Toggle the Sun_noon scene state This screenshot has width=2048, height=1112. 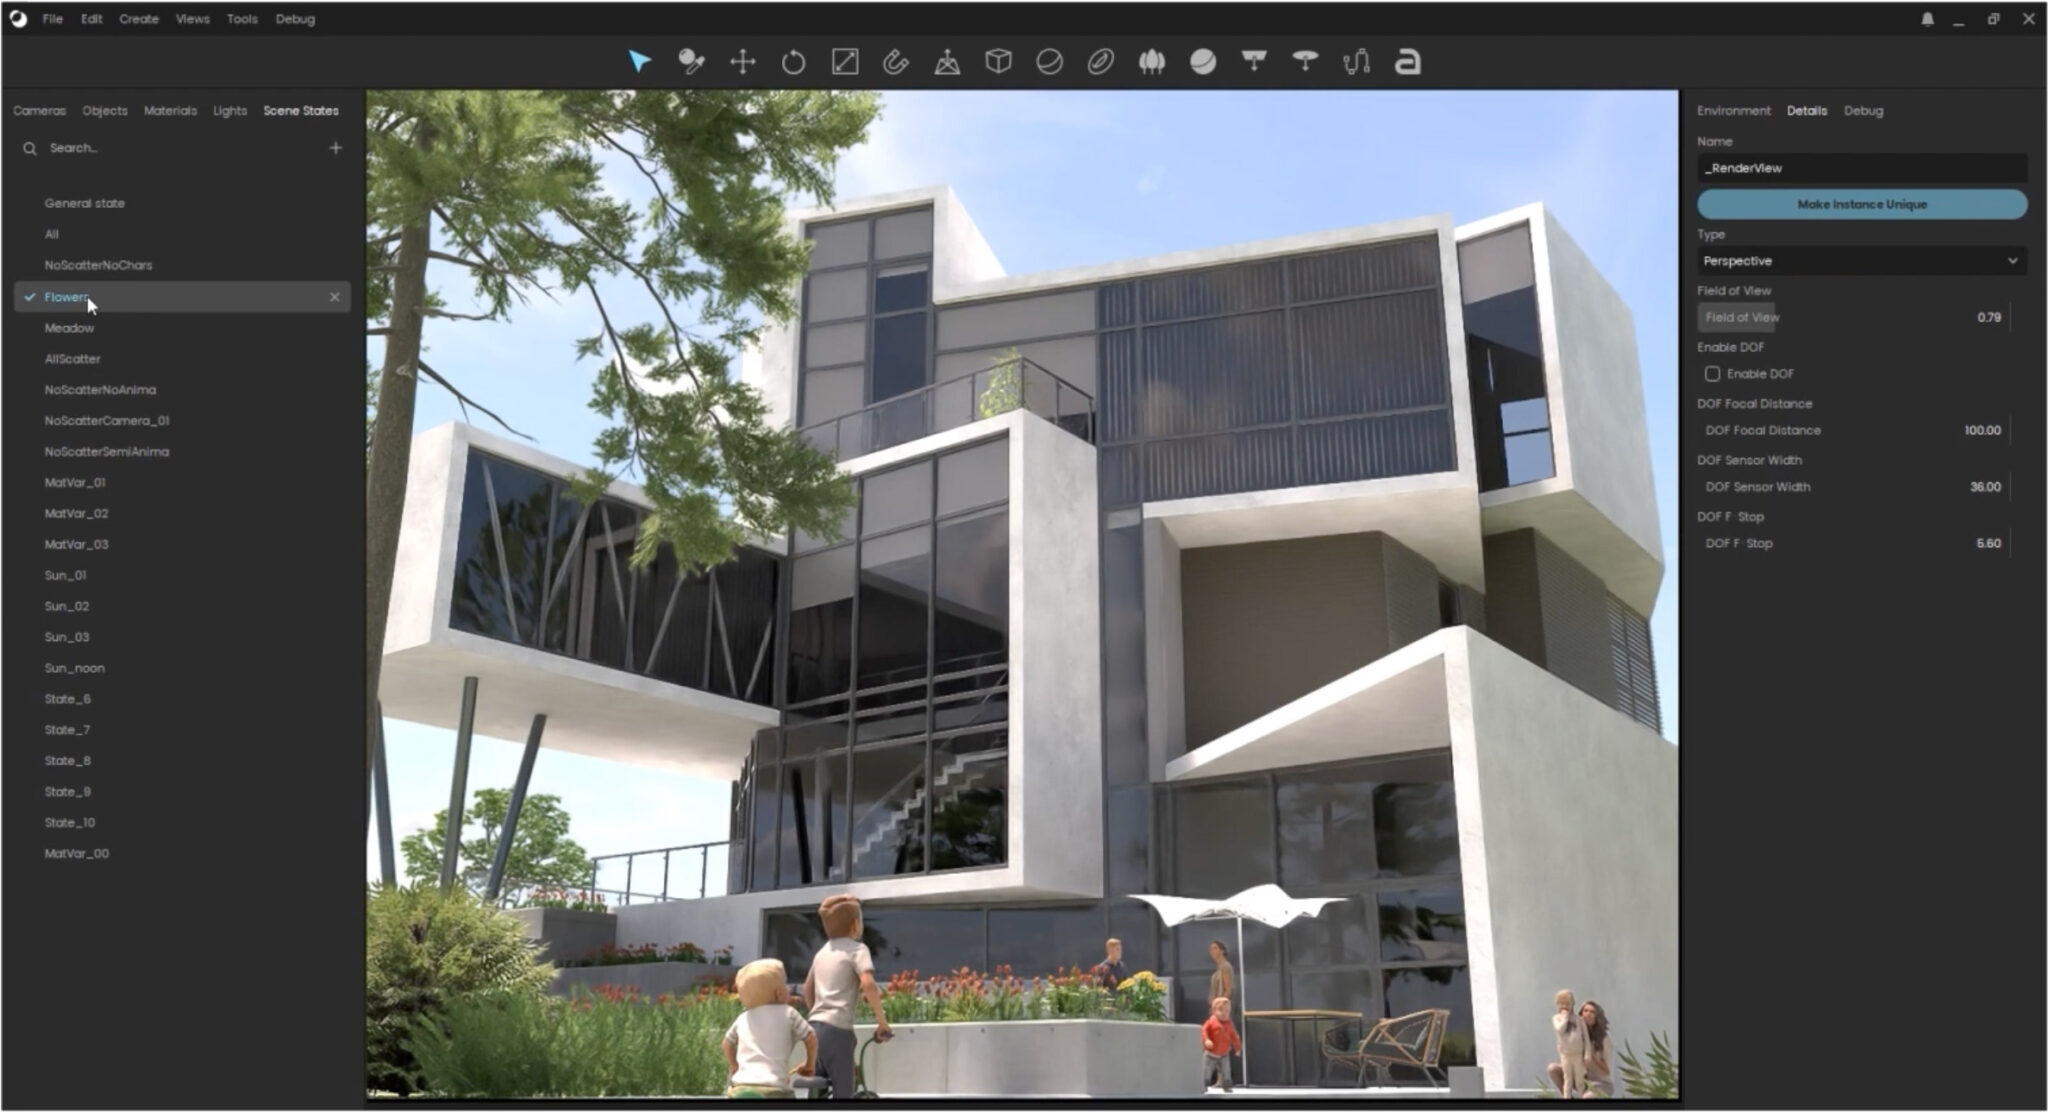75,667
